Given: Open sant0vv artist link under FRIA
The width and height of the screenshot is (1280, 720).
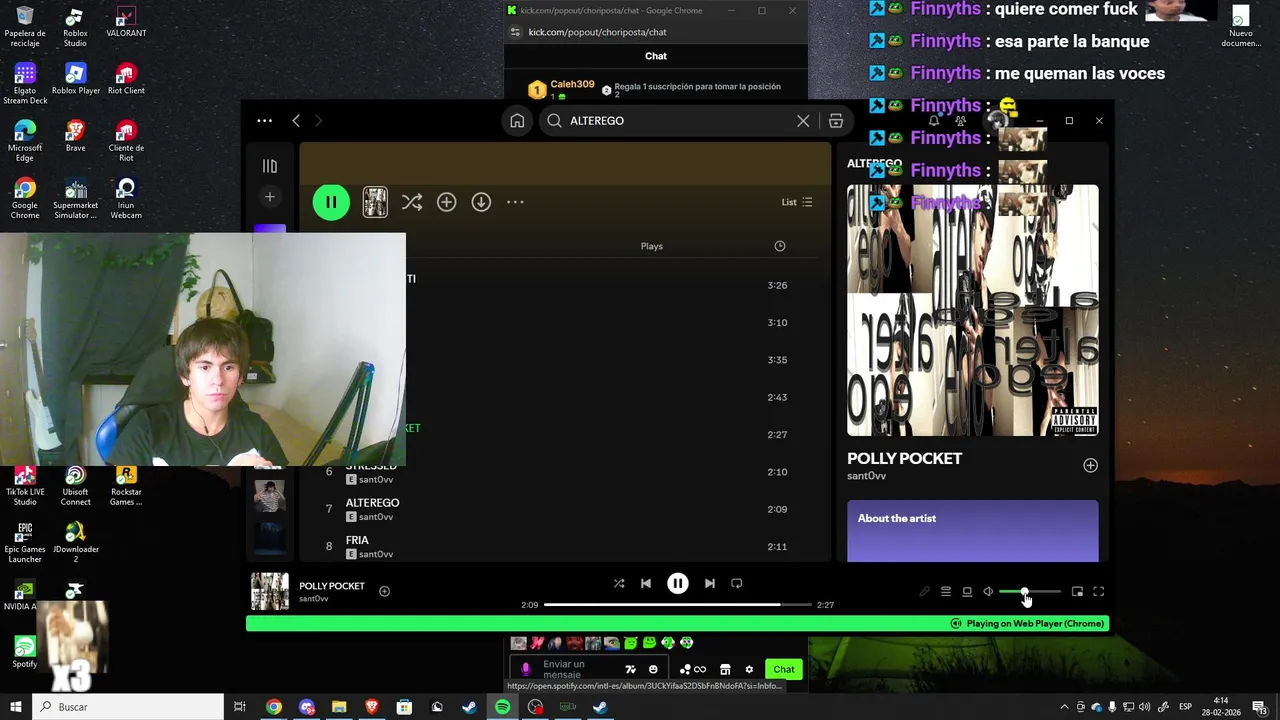Looking at the screenshot, I should (x=376, y=554).
